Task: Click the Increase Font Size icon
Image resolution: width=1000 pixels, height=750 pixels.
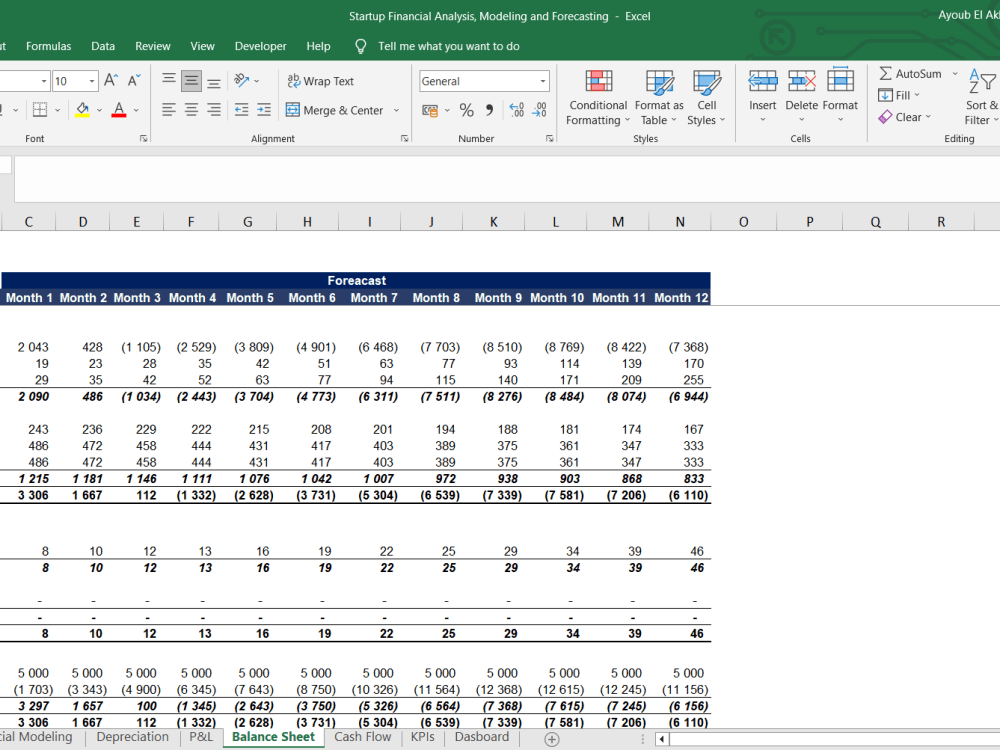Action: 112,81
